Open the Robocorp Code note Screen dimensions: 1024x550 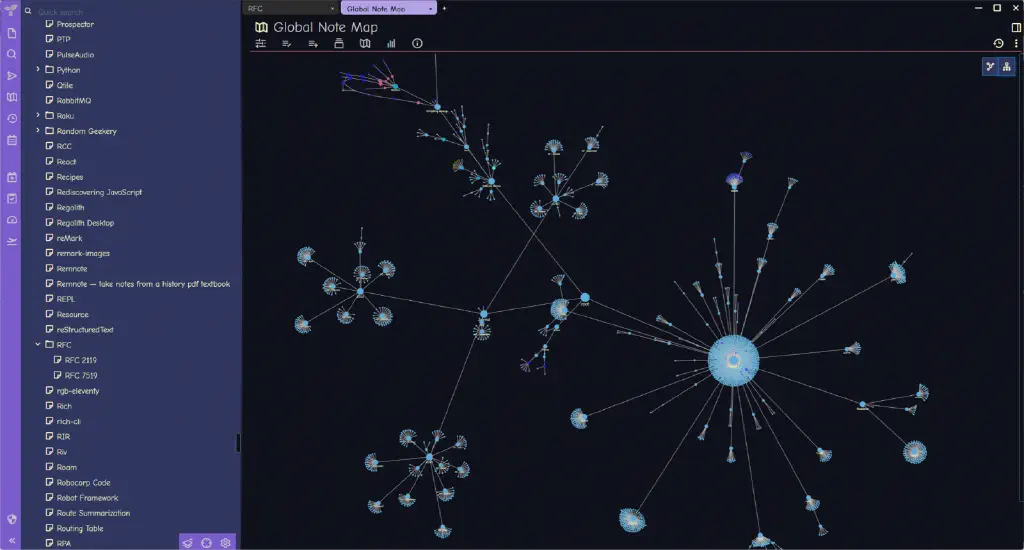[84, 483]
